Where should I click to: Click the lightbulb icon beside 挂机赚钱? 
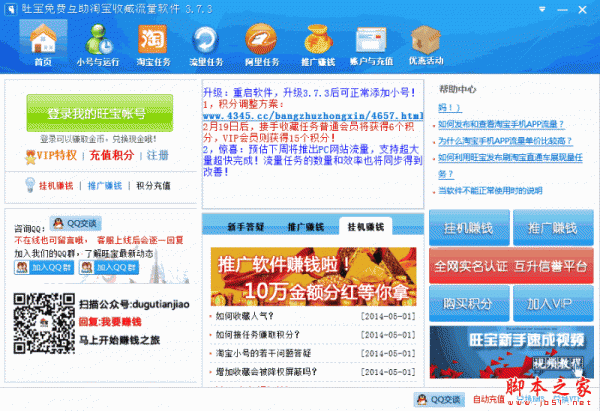(x=30, y=185)
